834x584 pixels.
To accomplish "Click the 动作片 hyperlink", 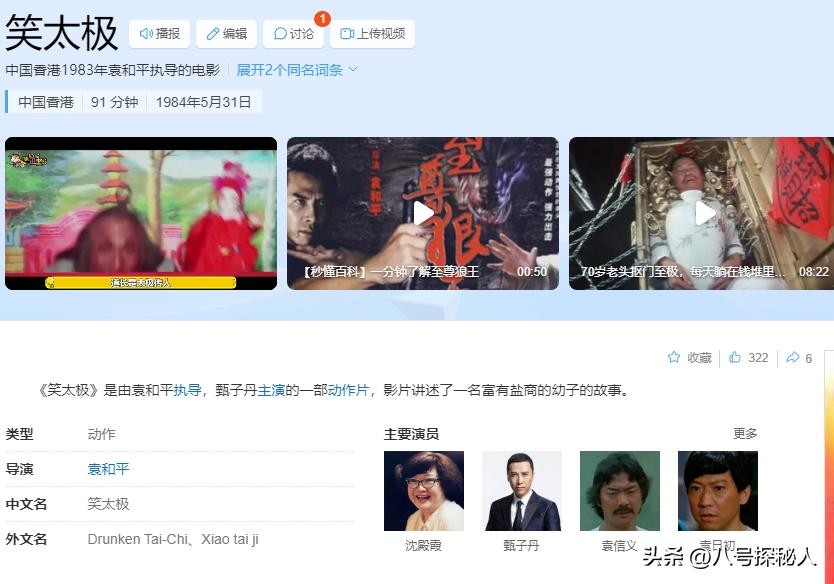I will click(x=348, y=391).
